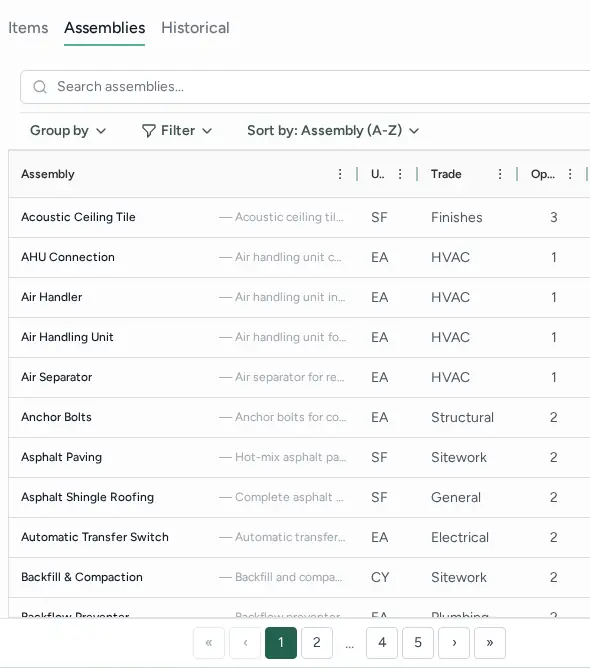Click the Finishes trade cell
The width and height of the screenshot is (590, 668).
tap(457, 217)
